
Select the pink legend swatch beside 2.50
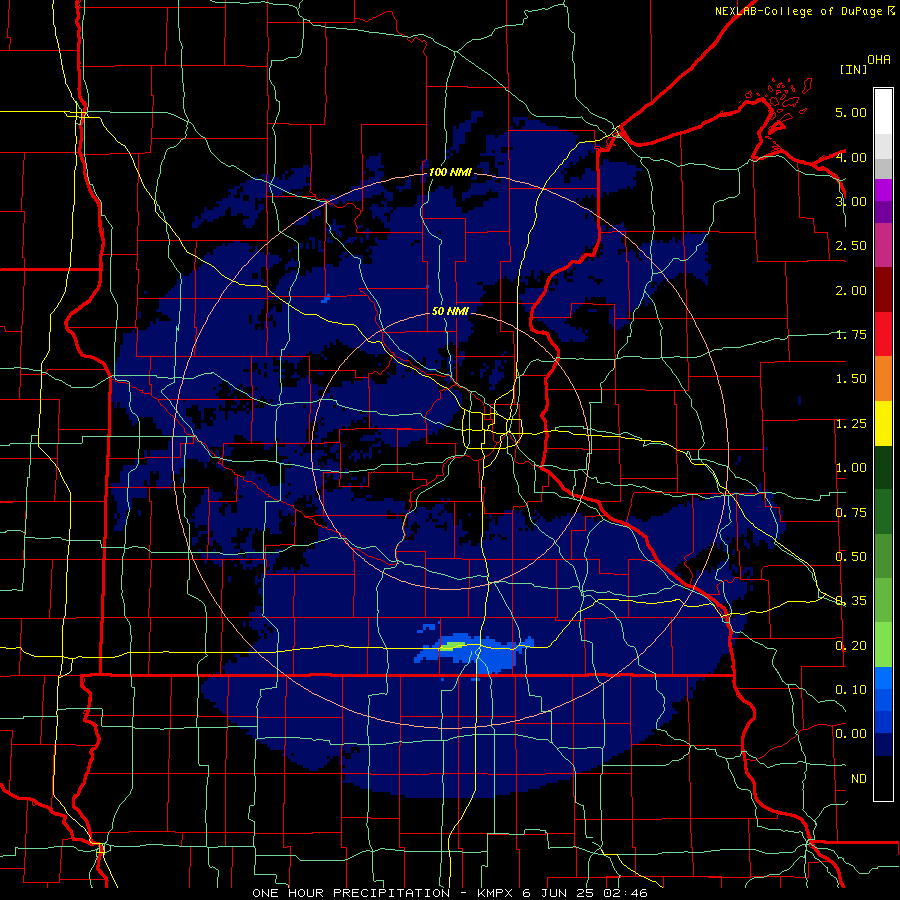(883, 245)
